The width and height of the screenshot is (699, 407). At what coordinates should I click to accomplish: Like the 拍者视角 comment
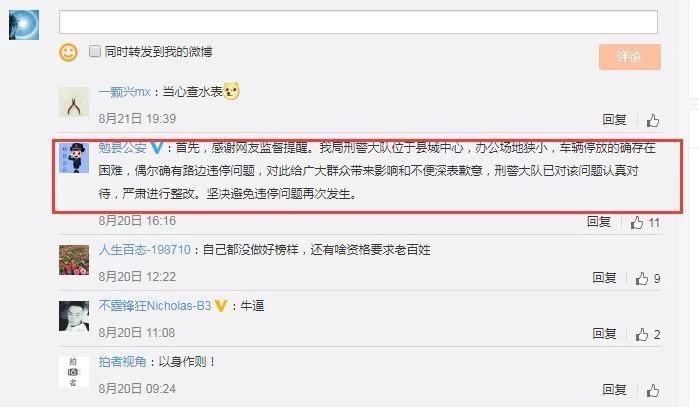click(x=653, y=391)
